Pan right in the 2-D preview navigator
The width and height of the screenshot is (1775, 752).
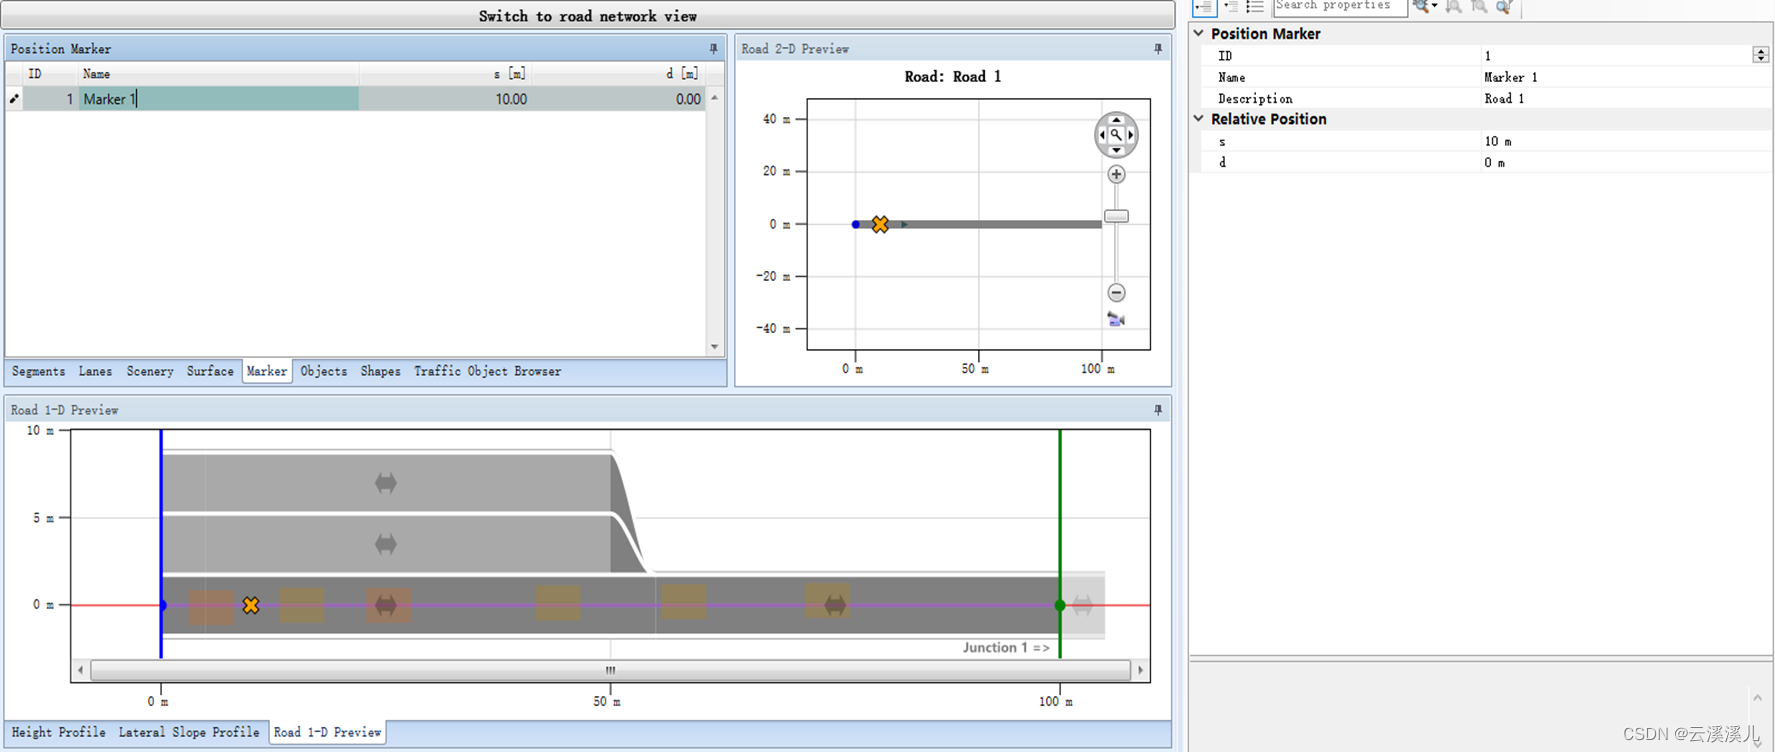tap(1131, 135)
